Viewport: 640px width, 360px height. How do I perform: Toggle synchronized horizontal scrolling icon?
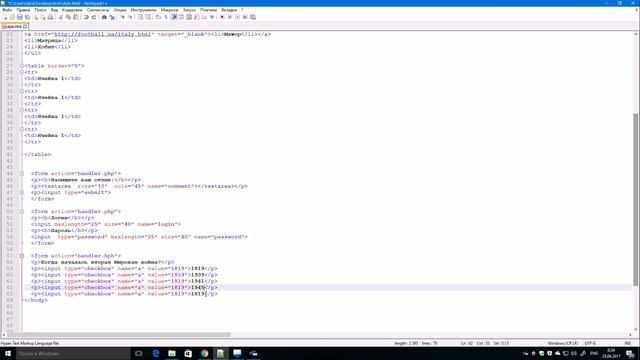click(148, 17)
